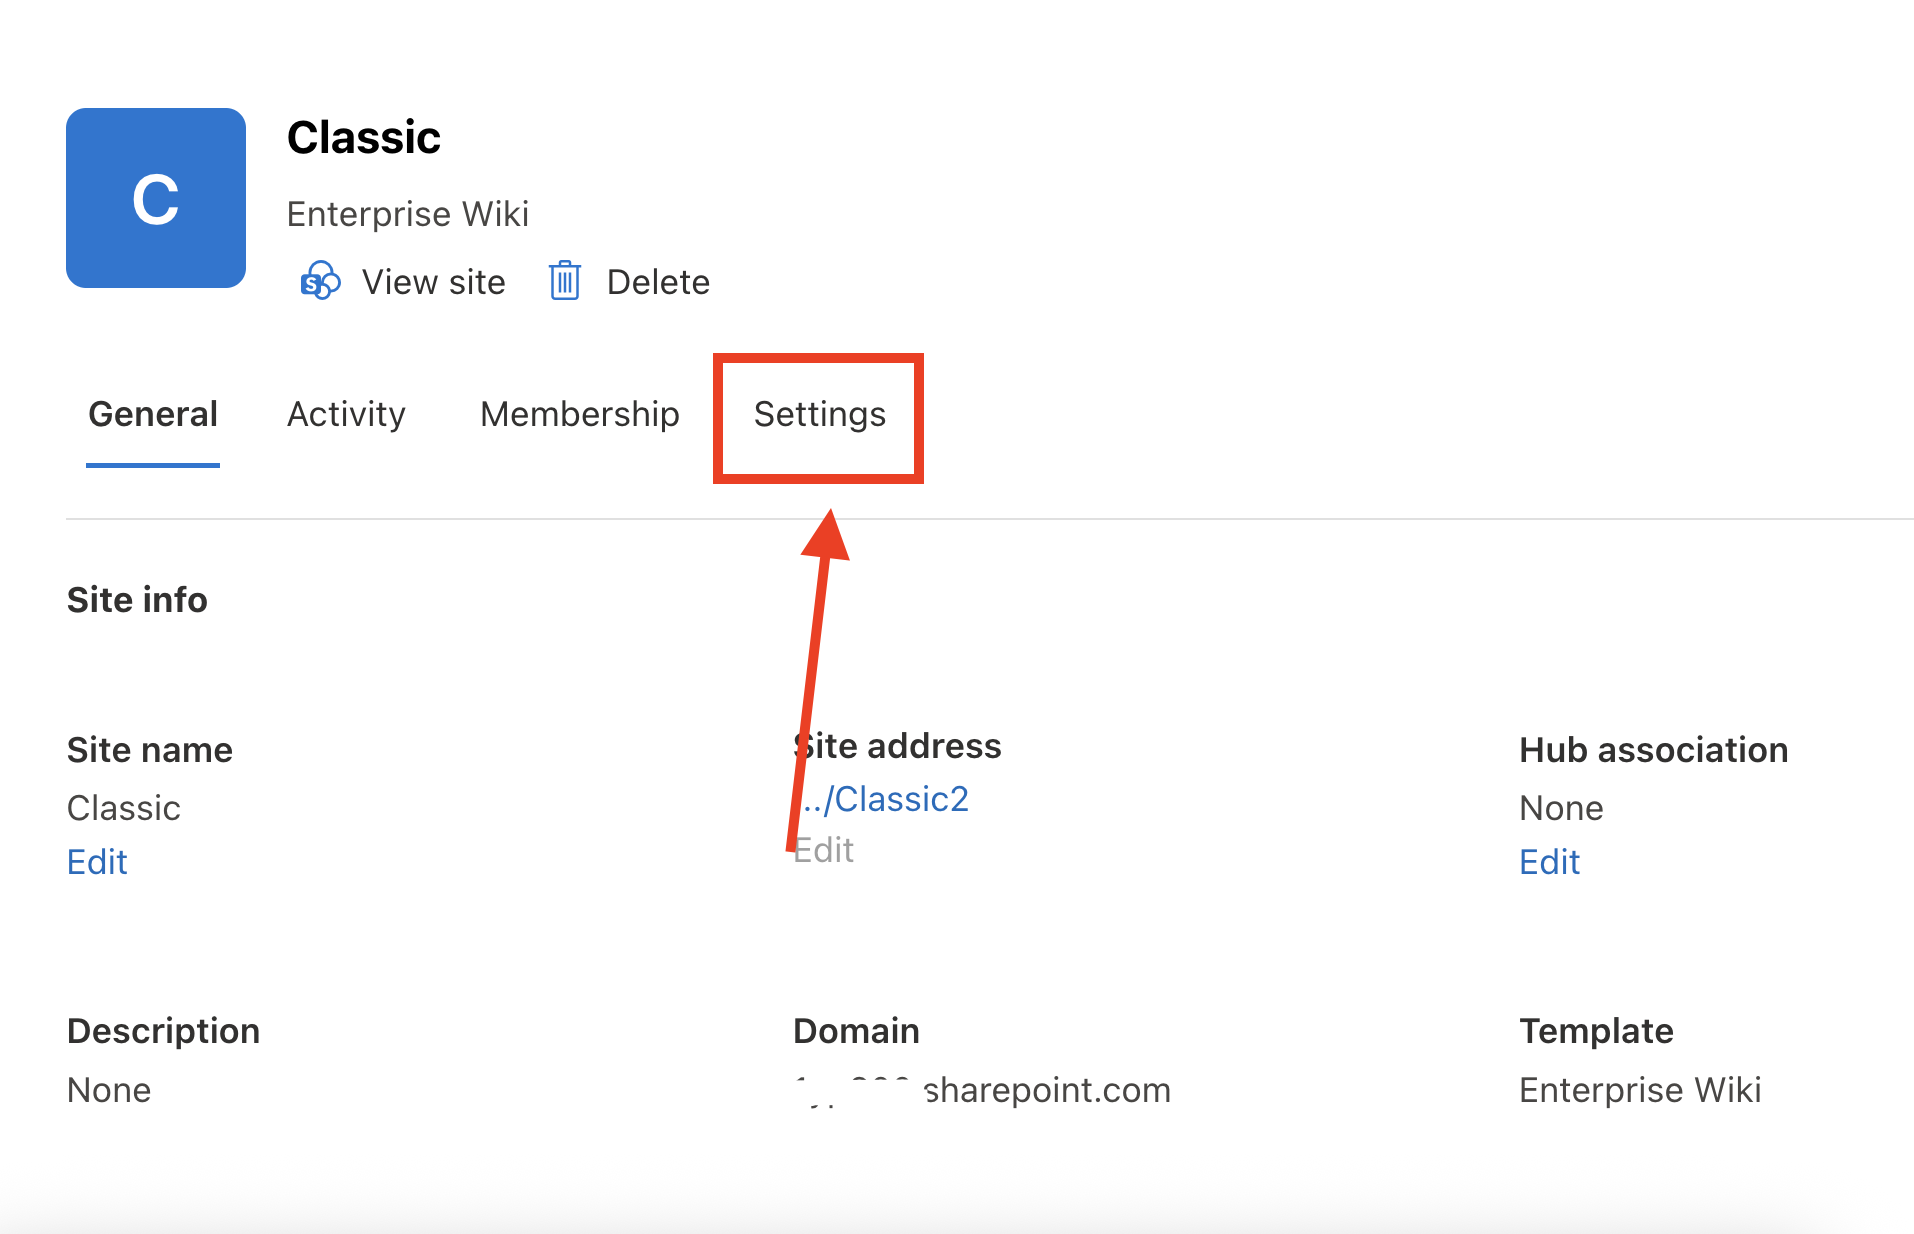The width and height of the screenshot is (1914, 1234).
Task: Click the None value under Hub association
Action: [x=1560, y=808]
